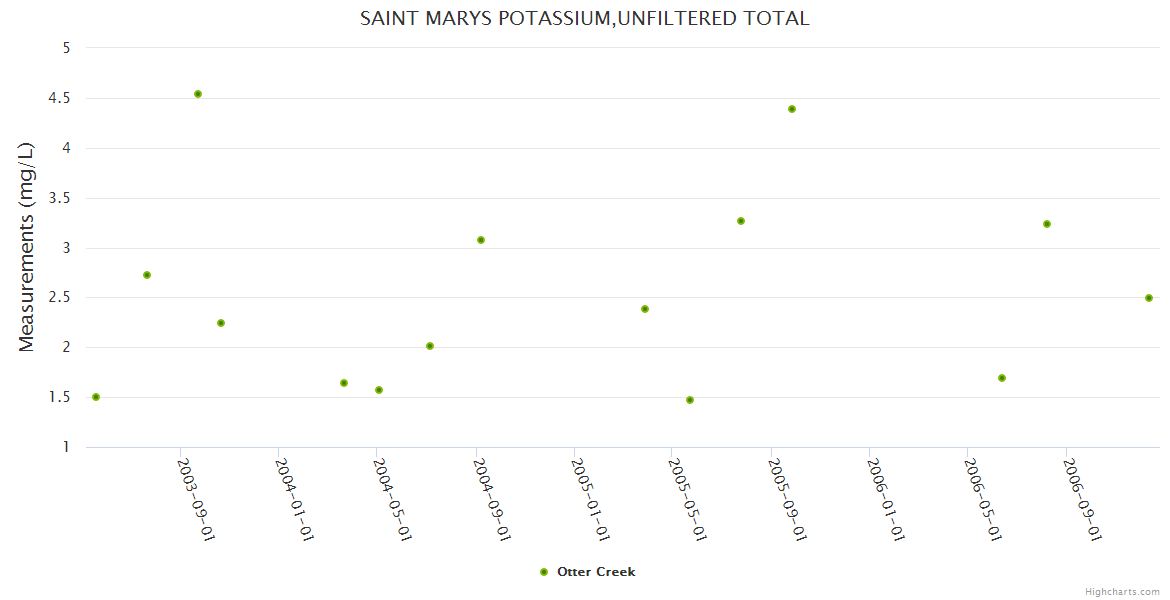Viewport: 1170px width, 600px height.
Task: Select the 1.7 mg/L point after 2006-05-01
Action: click(1002, 378)
